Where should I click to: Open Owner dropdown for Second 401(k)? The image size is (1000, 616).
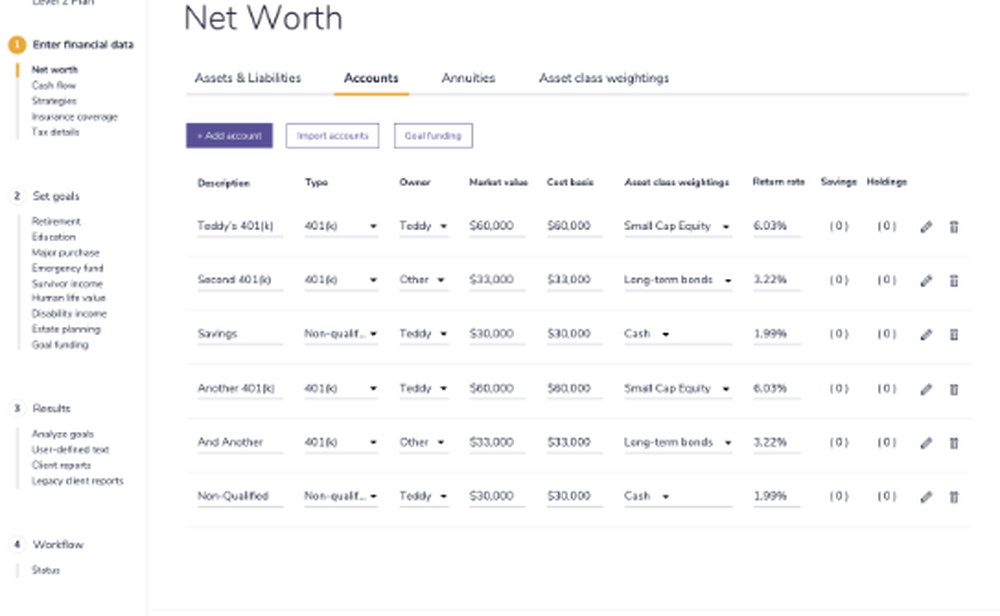[x=423, y=280]
